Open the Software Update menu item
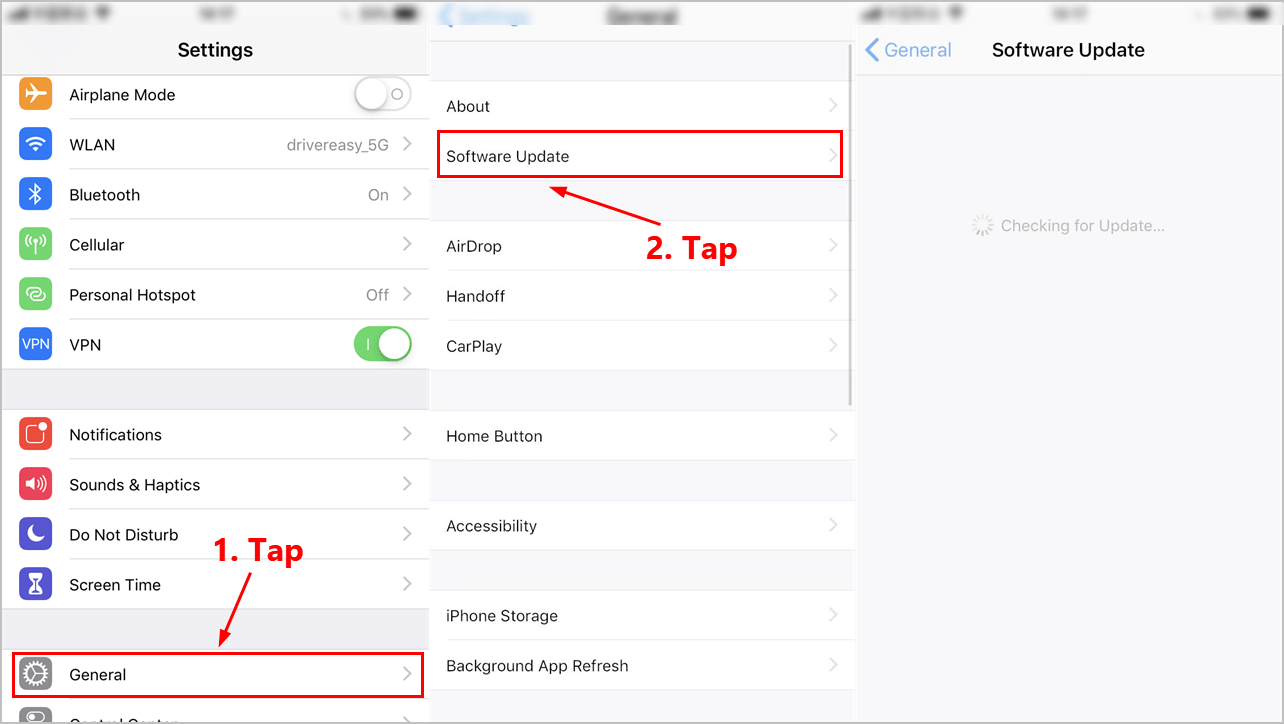 pos(640,156)
